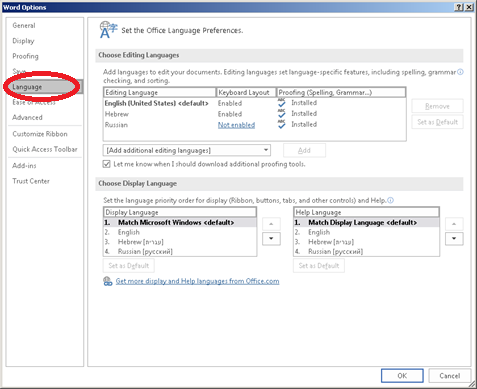Image resolution: width=477 pixels, height=389 pixels.
Task: Click the Proofing column header
Action: point(341,92)
